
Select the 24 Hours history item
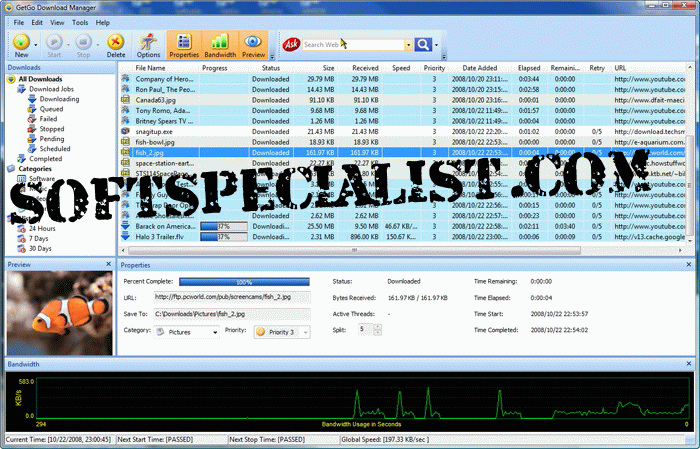tap(42, 228)
